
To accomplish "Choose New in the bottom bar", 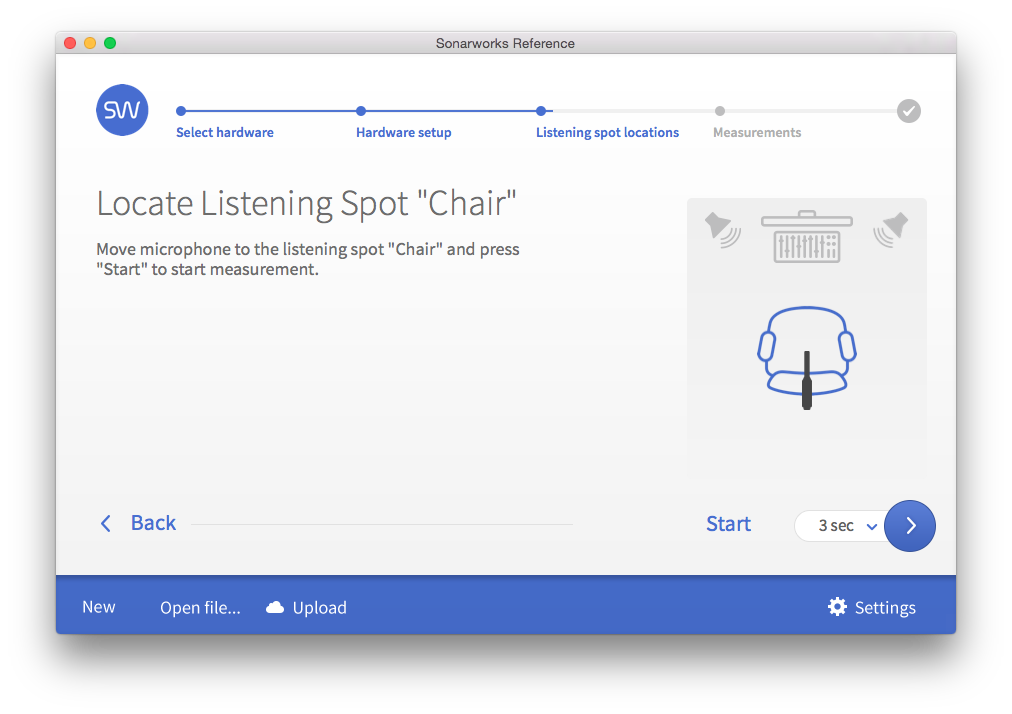I will [99, 607].
